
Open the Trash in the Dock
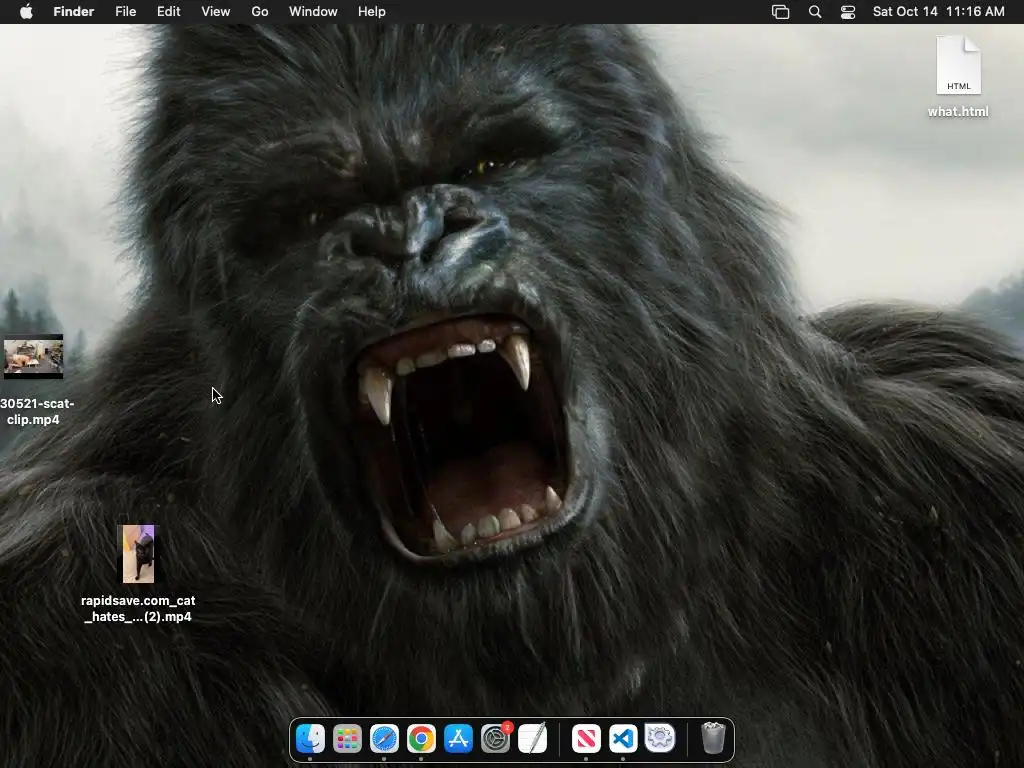[x=713, y=738]
